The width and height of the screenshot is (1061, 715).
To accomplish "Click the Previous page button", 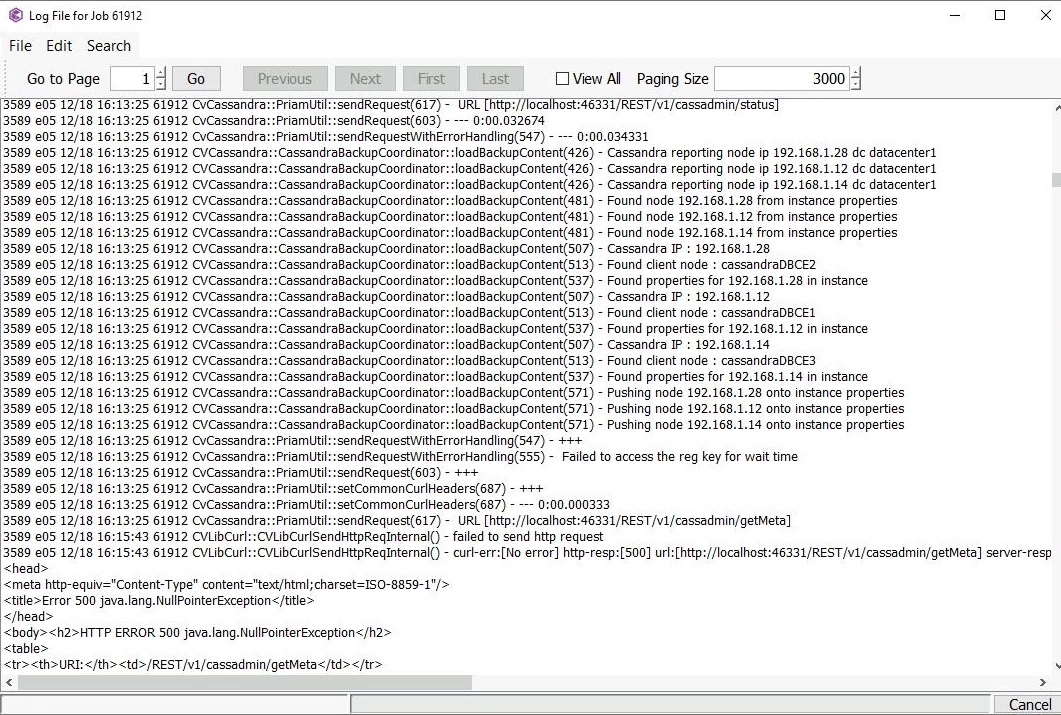I will tap(285, 78).
